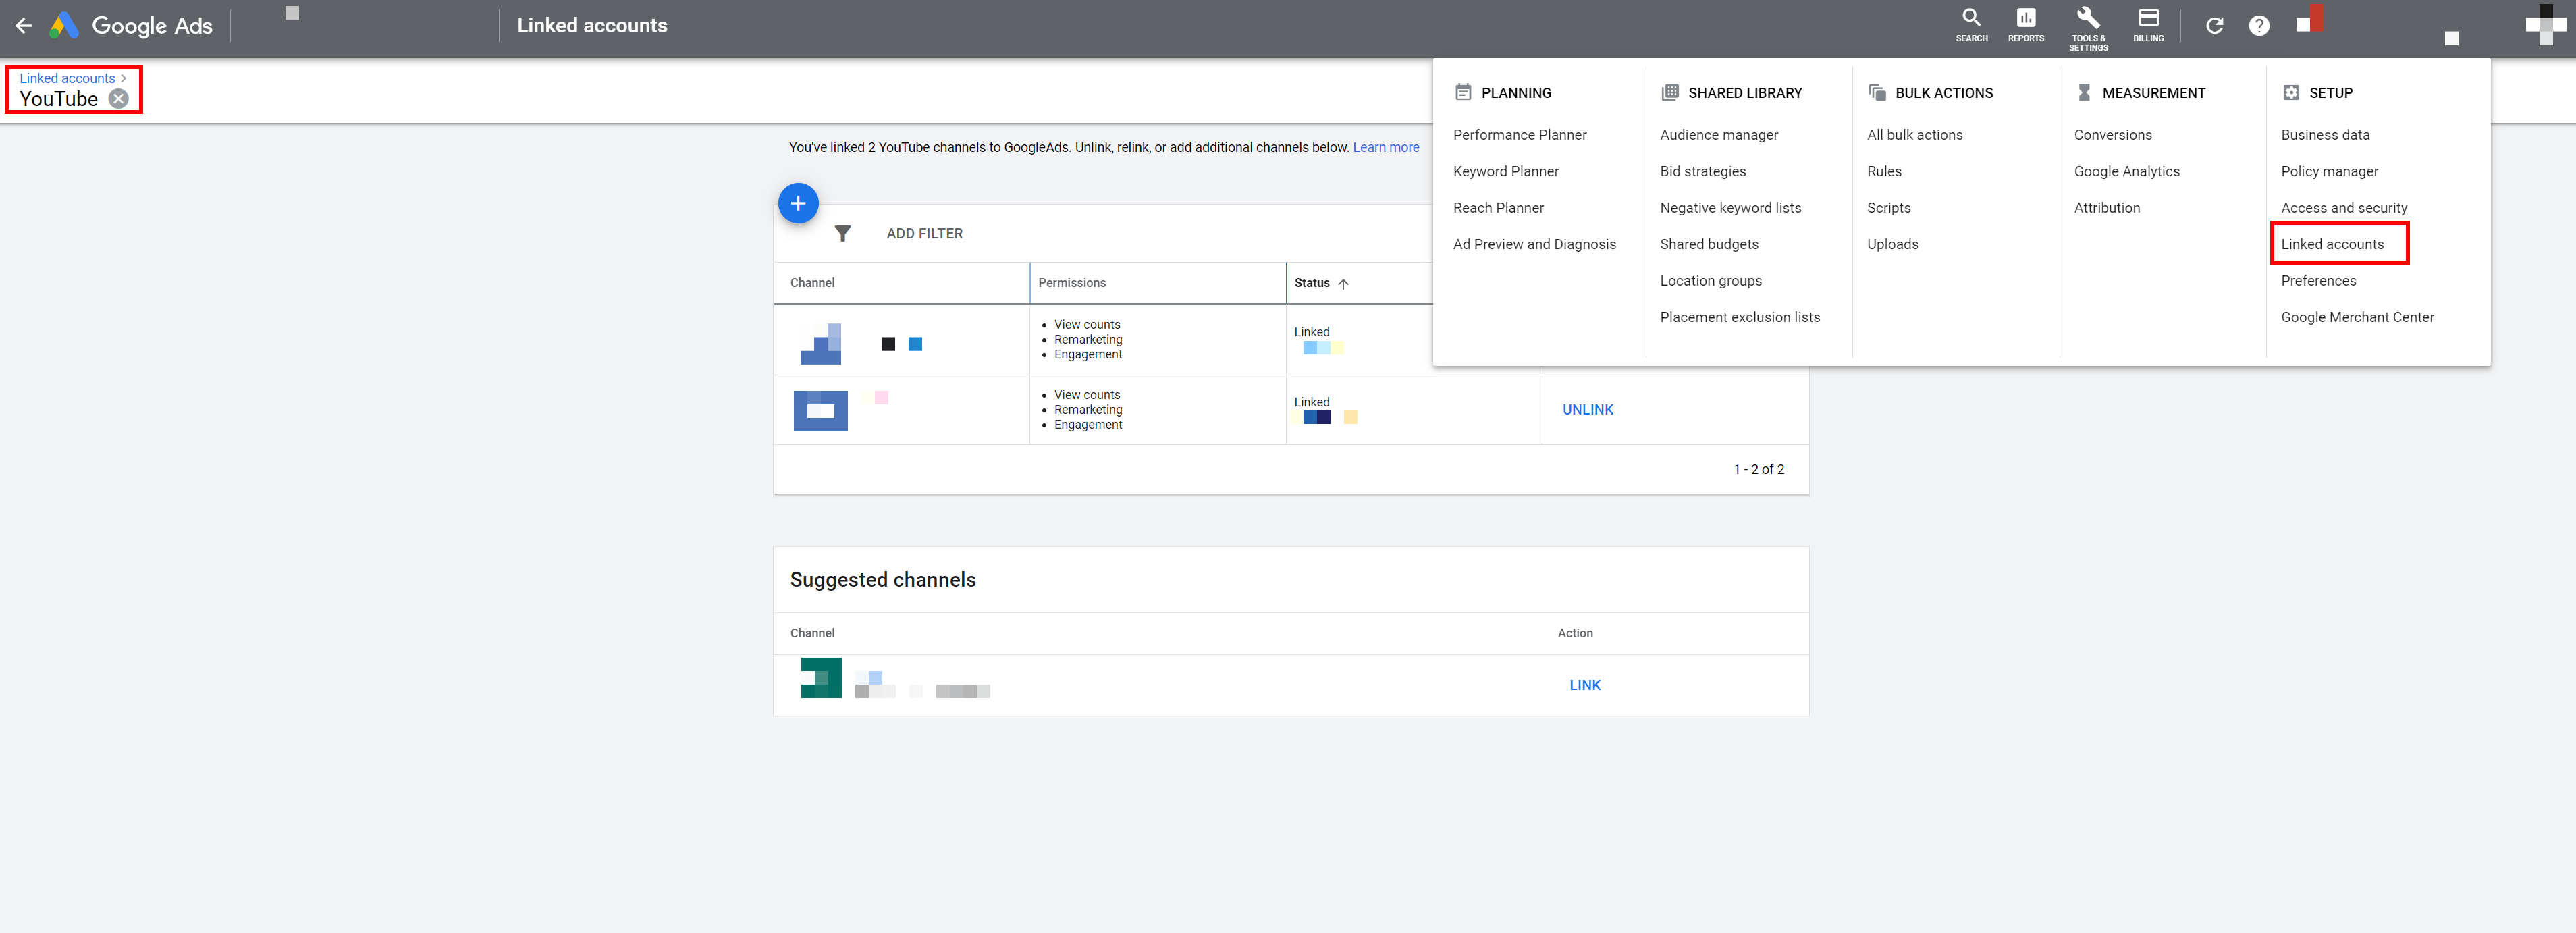Choose Audience manager in Shared Library
This screenshot has width=2576, height=933.
(x=1718, y=135)
